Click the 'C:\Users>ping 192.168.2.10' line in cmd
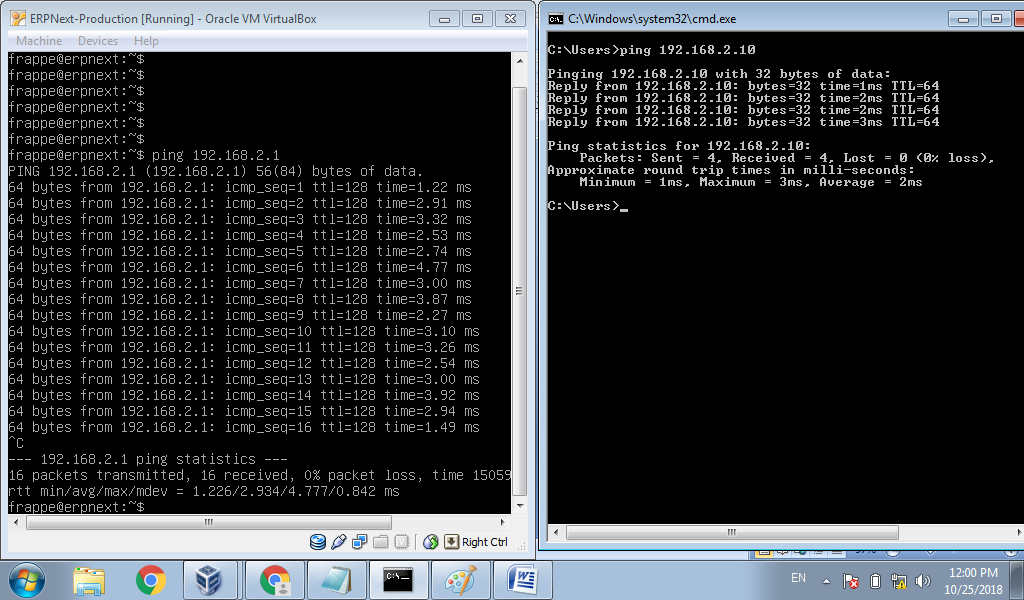The height and width of the screenshot is (600, 1024). tap(651, 50)
